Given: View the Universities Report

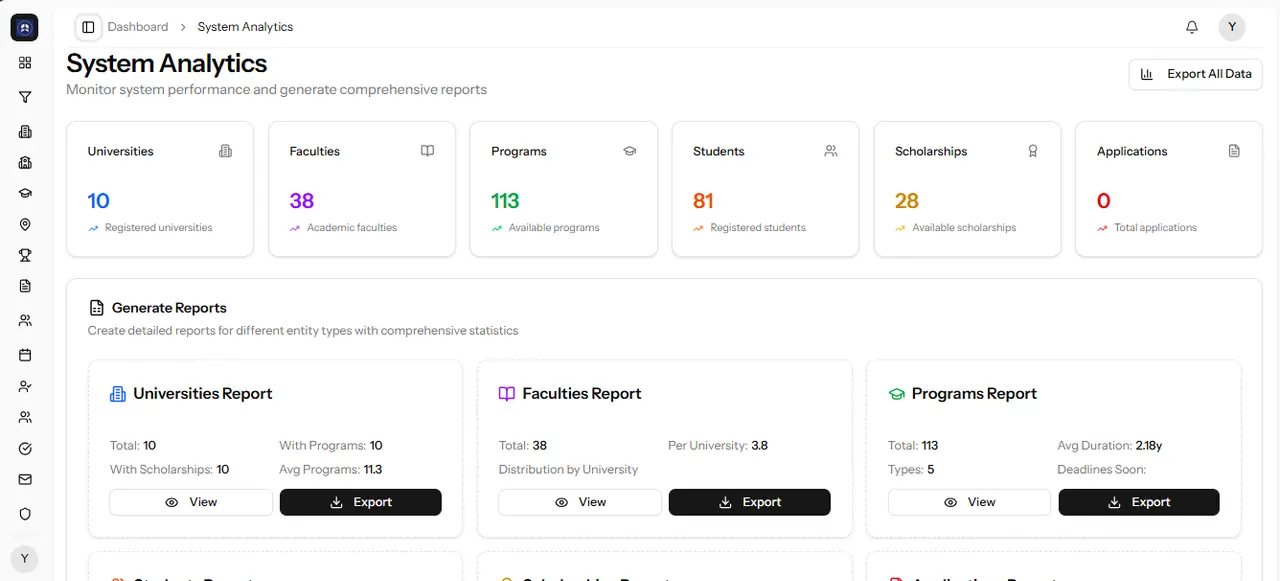Looking at the screenshot, I should click(191, 502).
